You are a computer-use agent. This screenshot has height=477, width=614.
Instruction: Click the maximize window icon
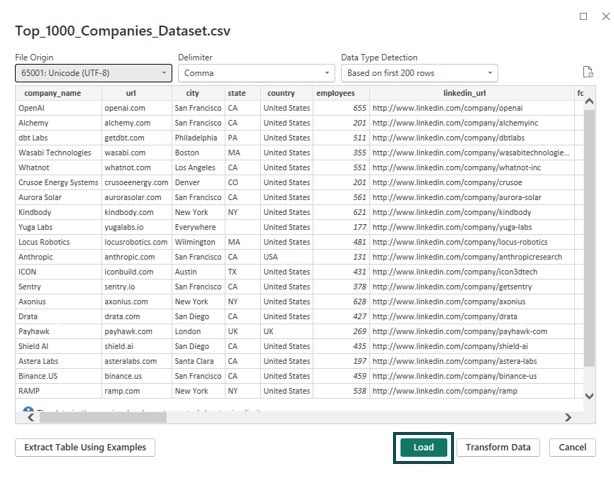(583, 16)
